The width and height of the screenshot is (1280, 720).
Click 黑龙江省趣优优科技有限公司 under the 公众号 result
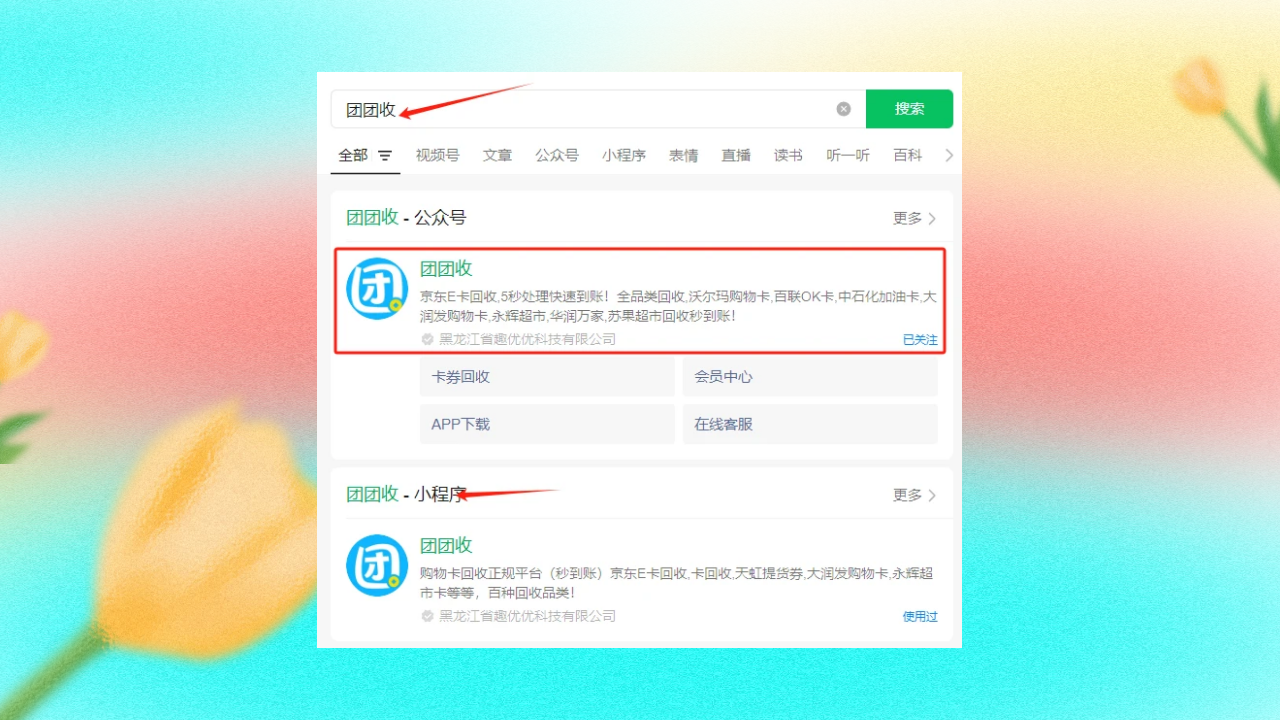coord(527,339)
